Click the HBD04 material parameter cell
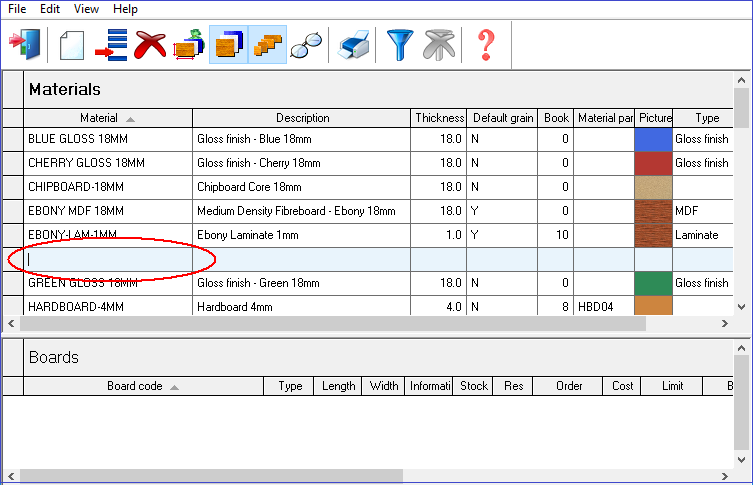The height and width of the screenshot is (485, 753). tap(604, 306)
